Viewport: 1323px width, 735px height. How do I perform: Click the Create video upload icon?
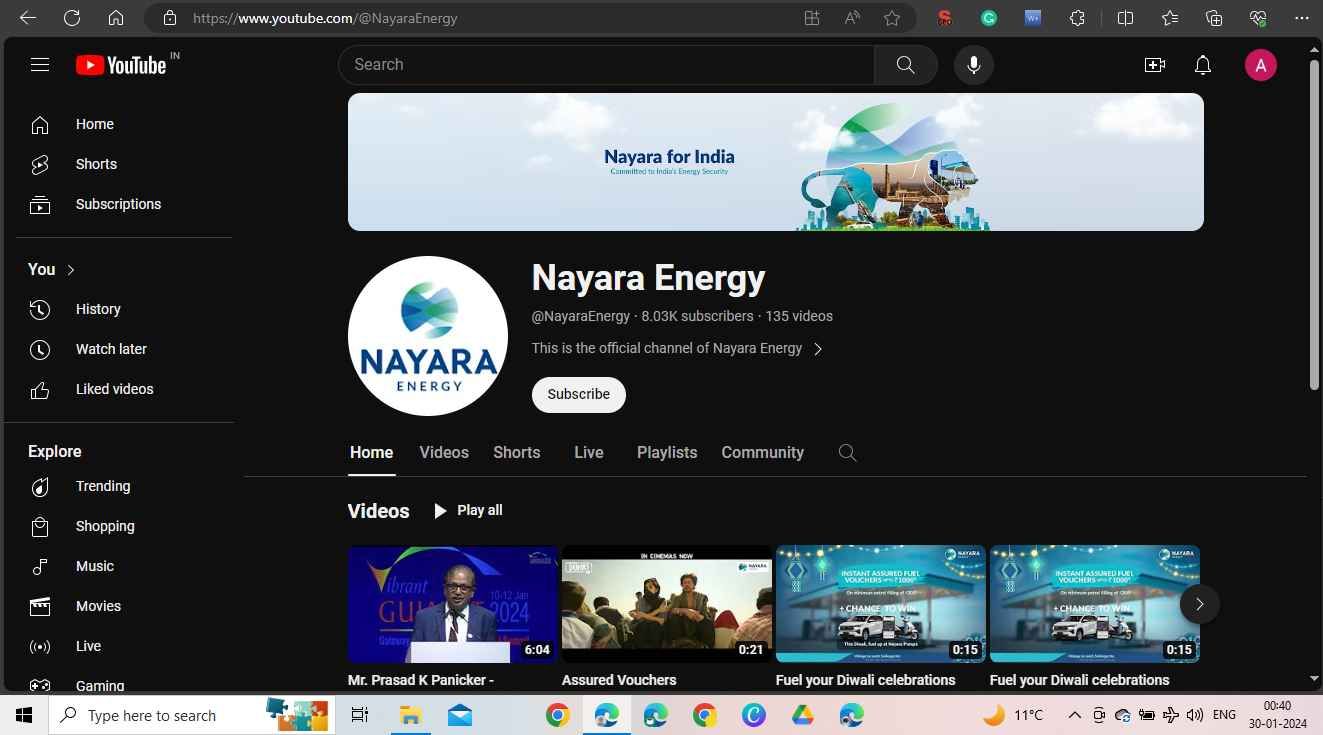coord(1154,64)
